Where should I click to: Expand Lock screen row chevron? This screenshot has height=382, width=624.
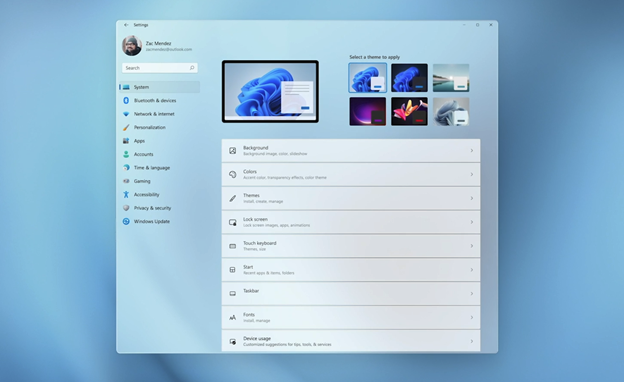[x=472, y=222]
